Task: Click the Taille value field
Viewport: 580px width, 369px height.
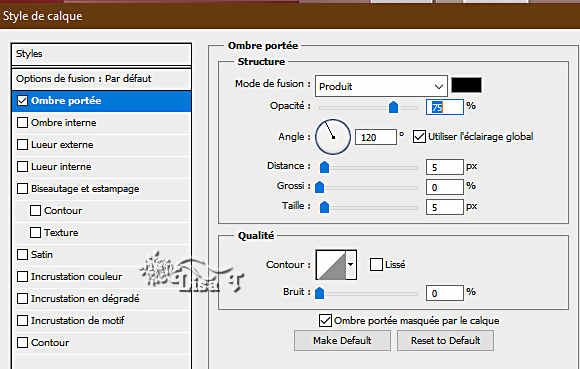Action: tap(445, 207)
